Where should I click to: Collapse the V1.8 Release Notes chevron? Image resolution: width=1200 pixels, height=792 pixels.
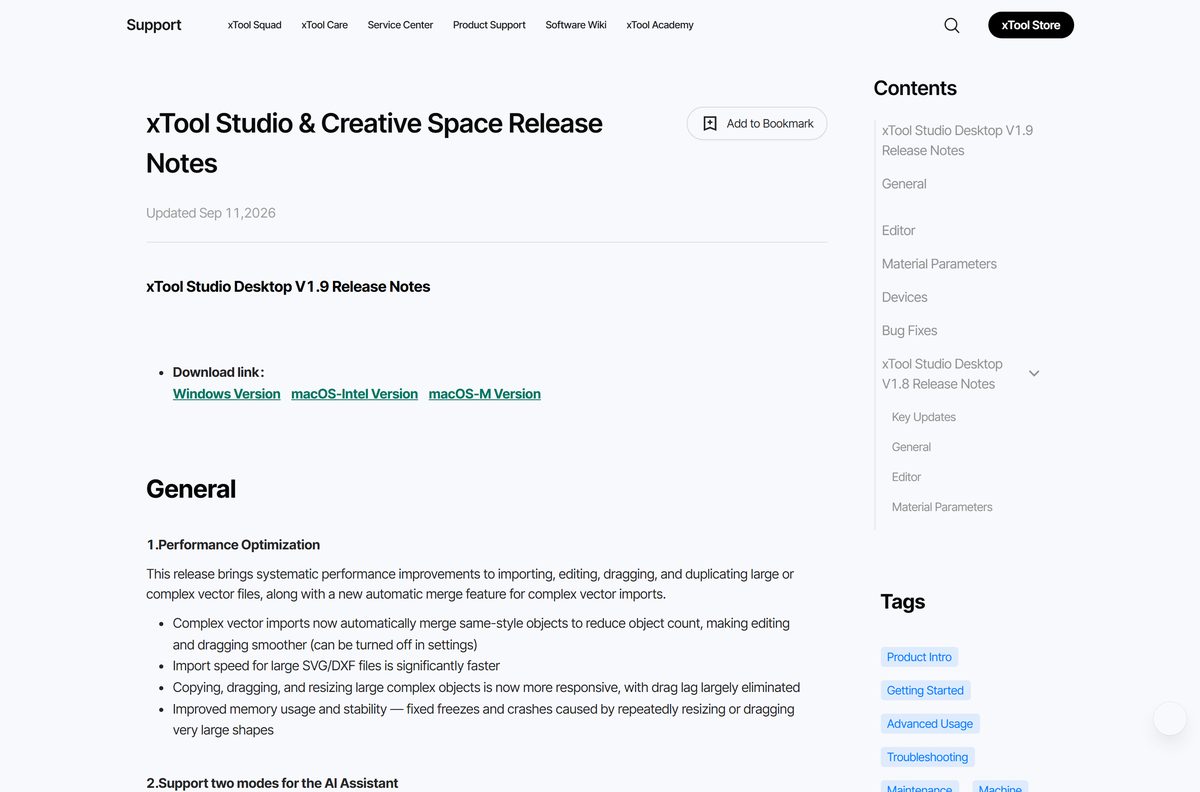1034,373
